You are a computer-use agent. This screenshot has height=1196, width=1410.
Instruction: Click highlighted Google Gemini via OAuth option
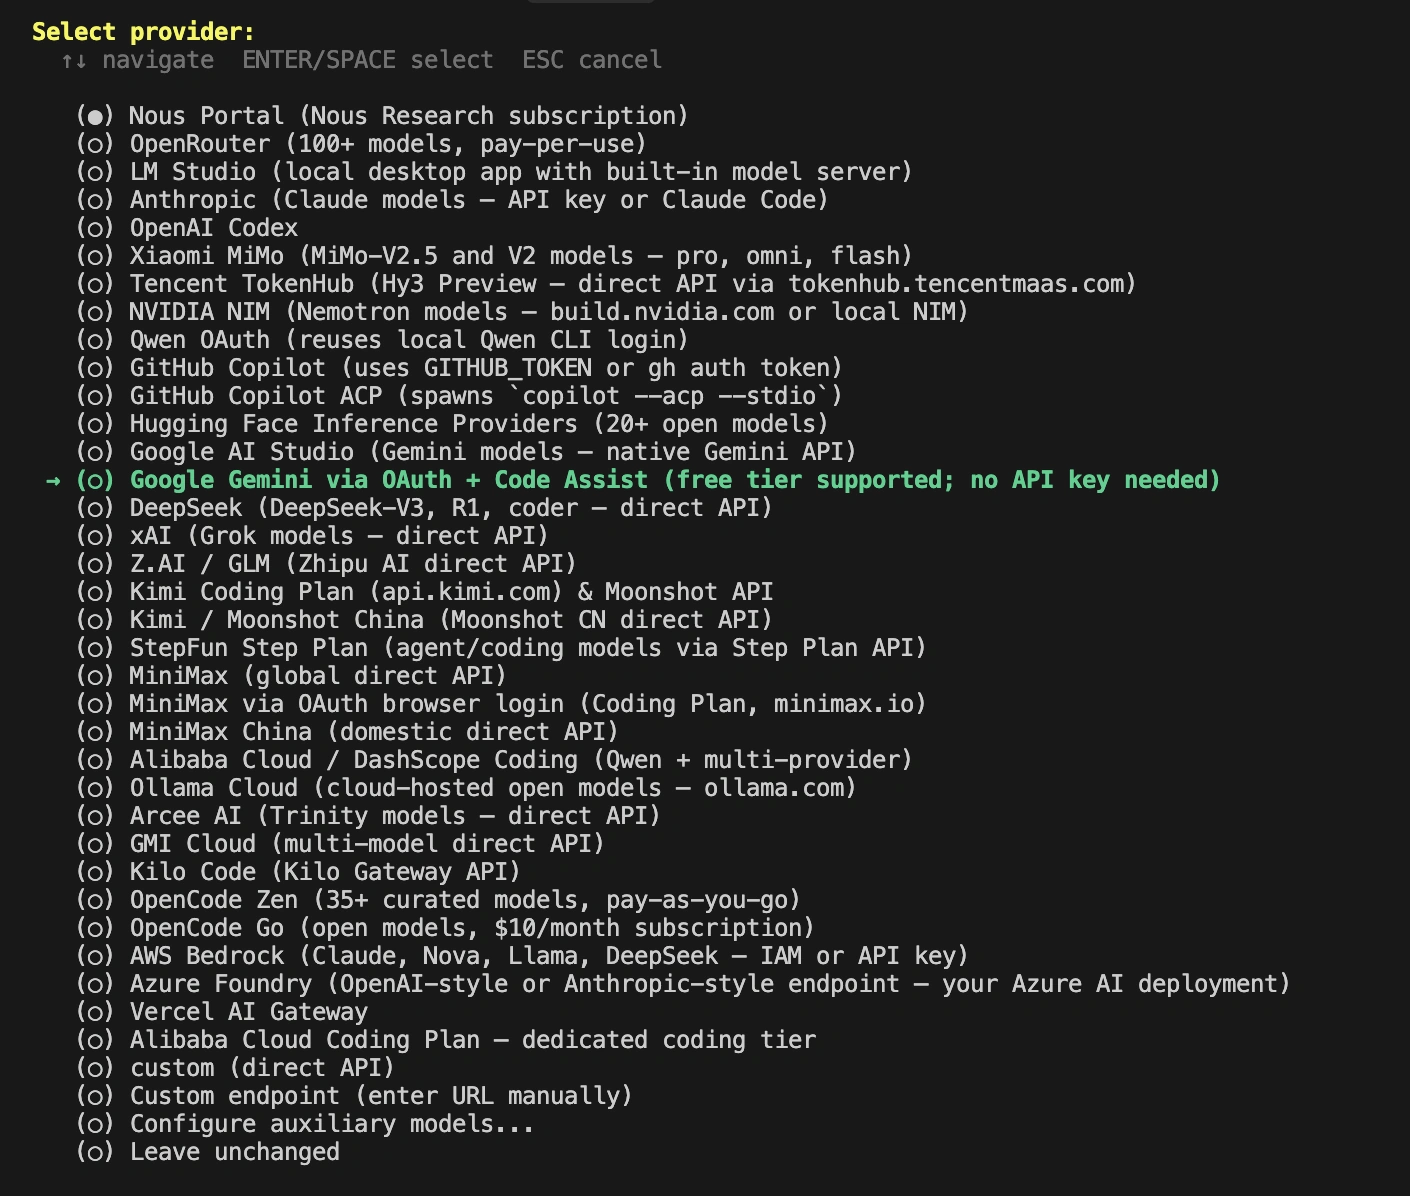pos(649,480)
